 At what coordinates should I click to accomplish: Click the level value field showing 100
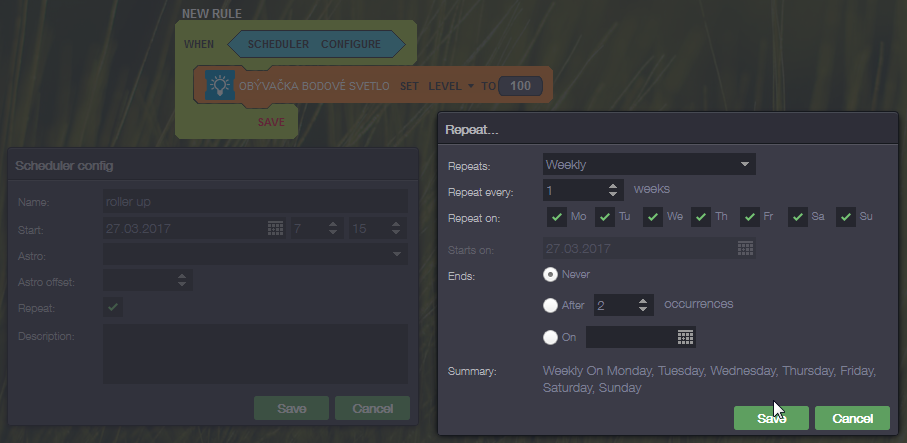[520, 86]
